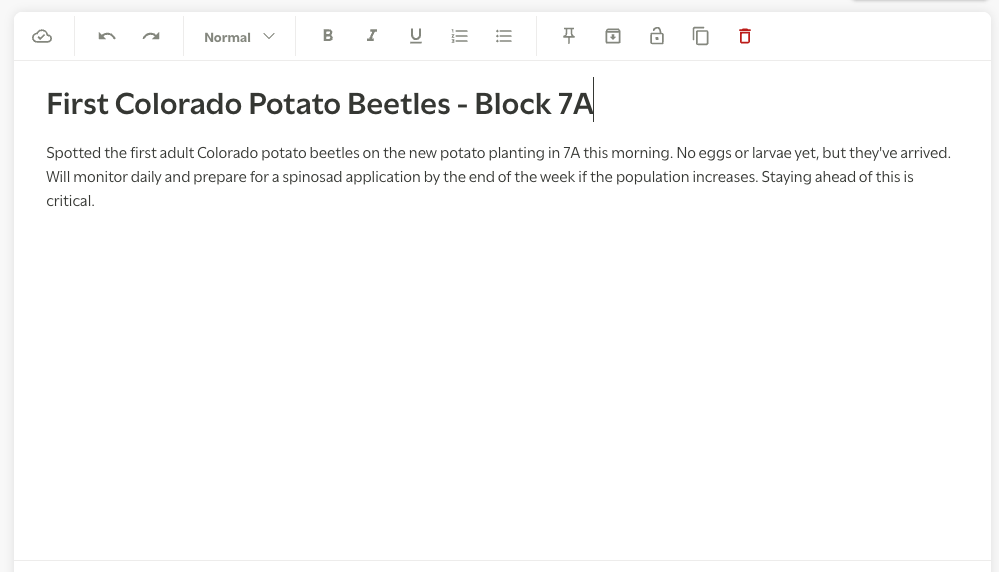Archive the note with the box icon
The height and width of the screenshot is (572, 999).
(613, 36)
